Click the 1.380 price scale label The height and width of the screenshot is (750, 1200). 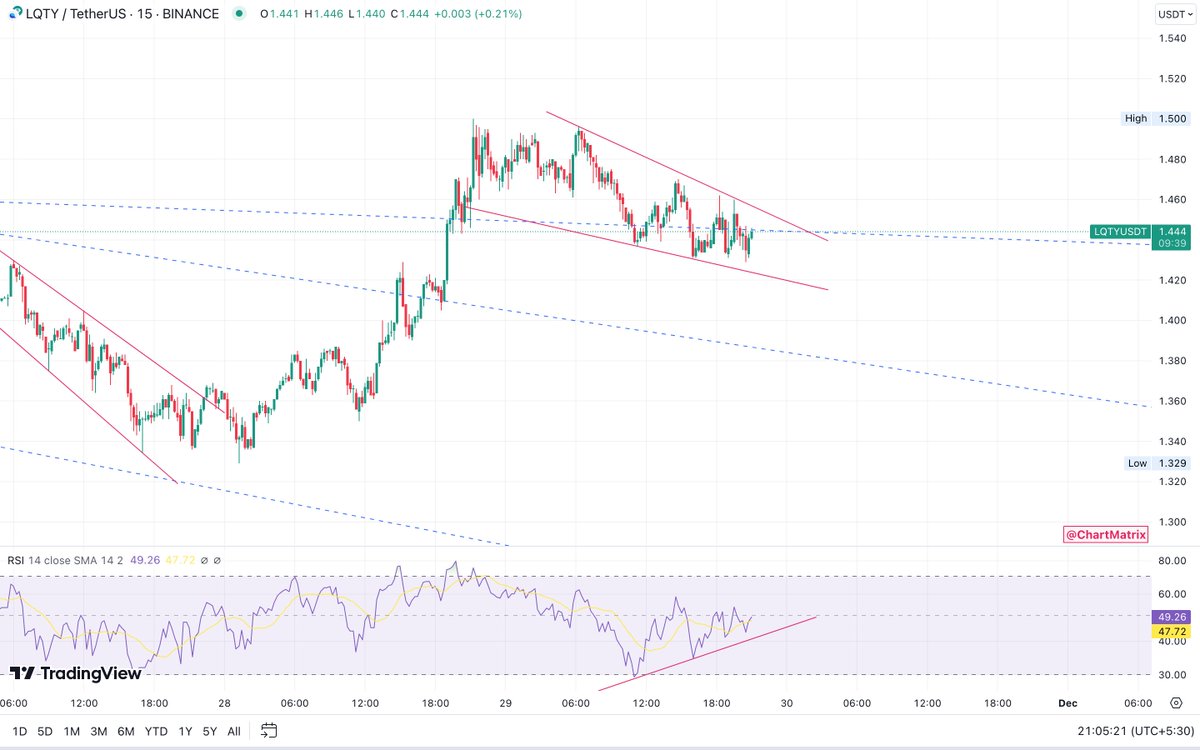[x=1172, y=360]
